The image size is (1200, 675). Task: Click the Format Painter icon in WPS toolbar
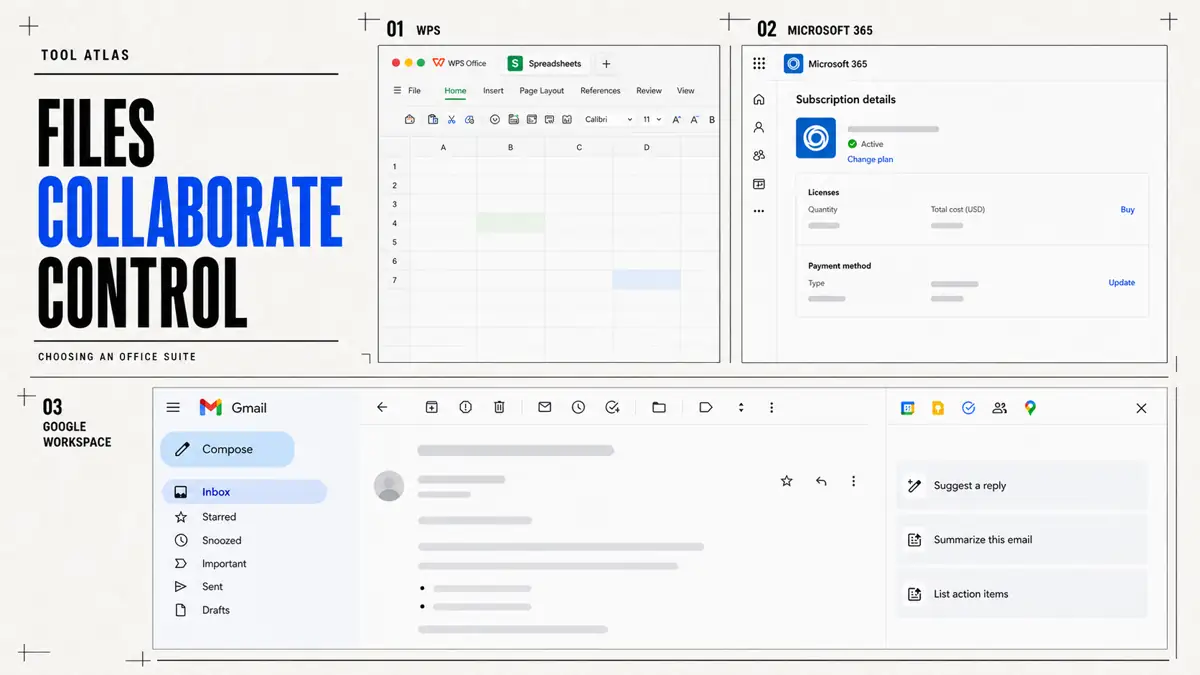[410, 119]
